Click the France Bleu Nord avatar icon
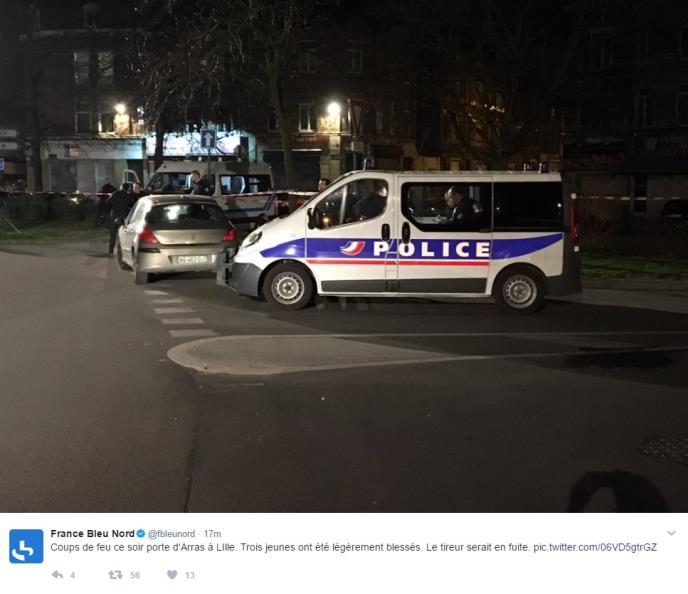 (26, 546)
